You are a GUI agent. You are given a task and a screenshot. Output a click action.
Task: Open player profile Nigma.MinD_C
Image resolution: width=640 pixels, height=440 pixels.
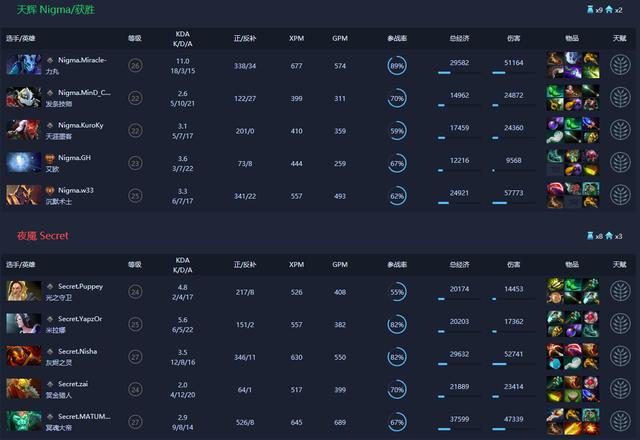point(84,93)
